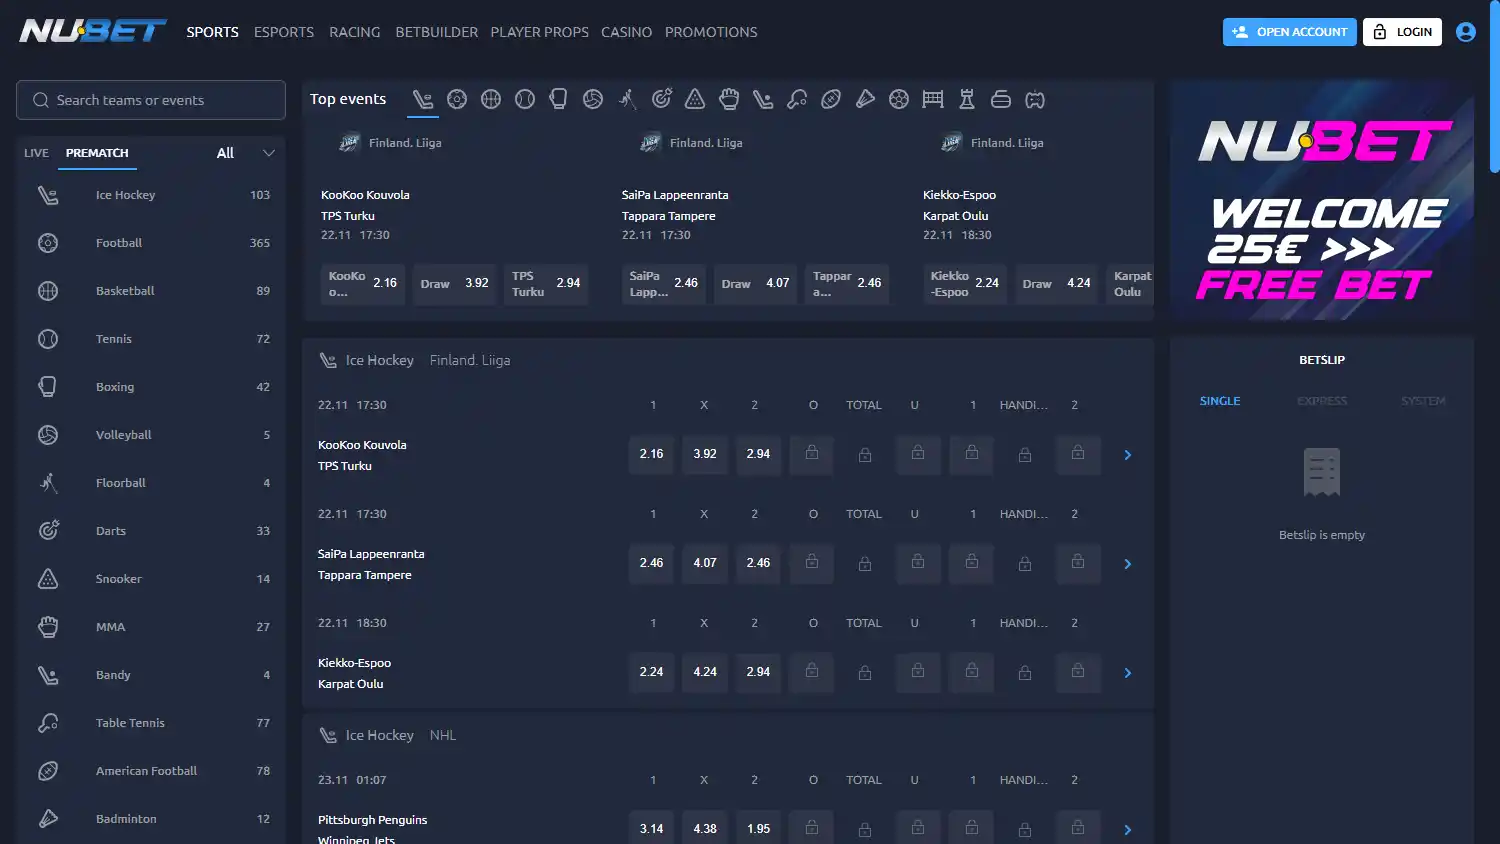This screenshot has height=844, width=1500.
Task: Select the net sport icon in Top events
Action: click(x=933, y=99)
